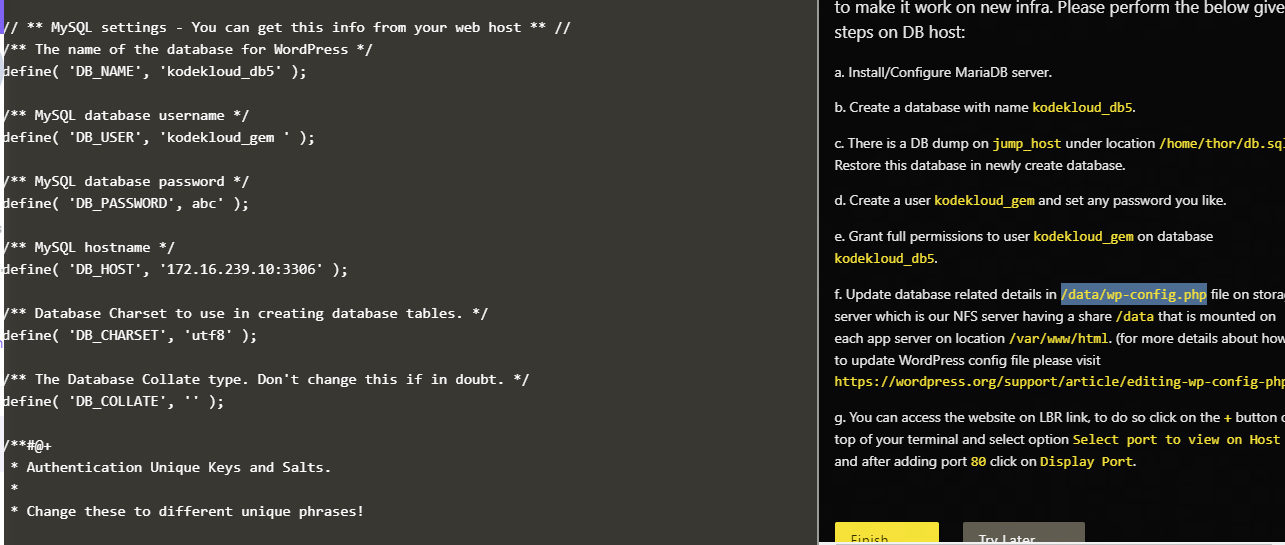This screenshot has height=545, width=1285.
Task: Click the yellow Finish button
Action: (886, 536)
